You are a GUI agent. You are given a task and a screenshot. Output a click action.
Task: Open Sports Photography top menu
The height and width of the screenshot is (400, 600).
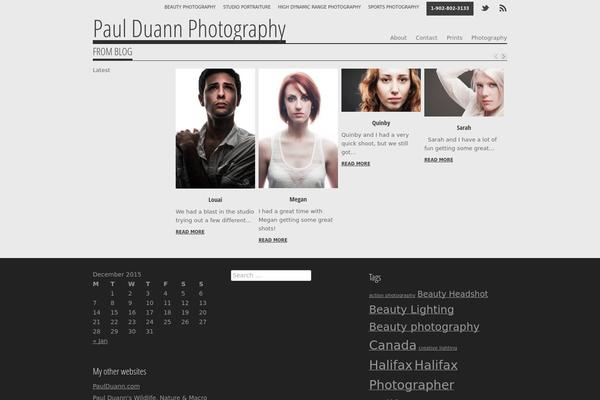(393, 7)
